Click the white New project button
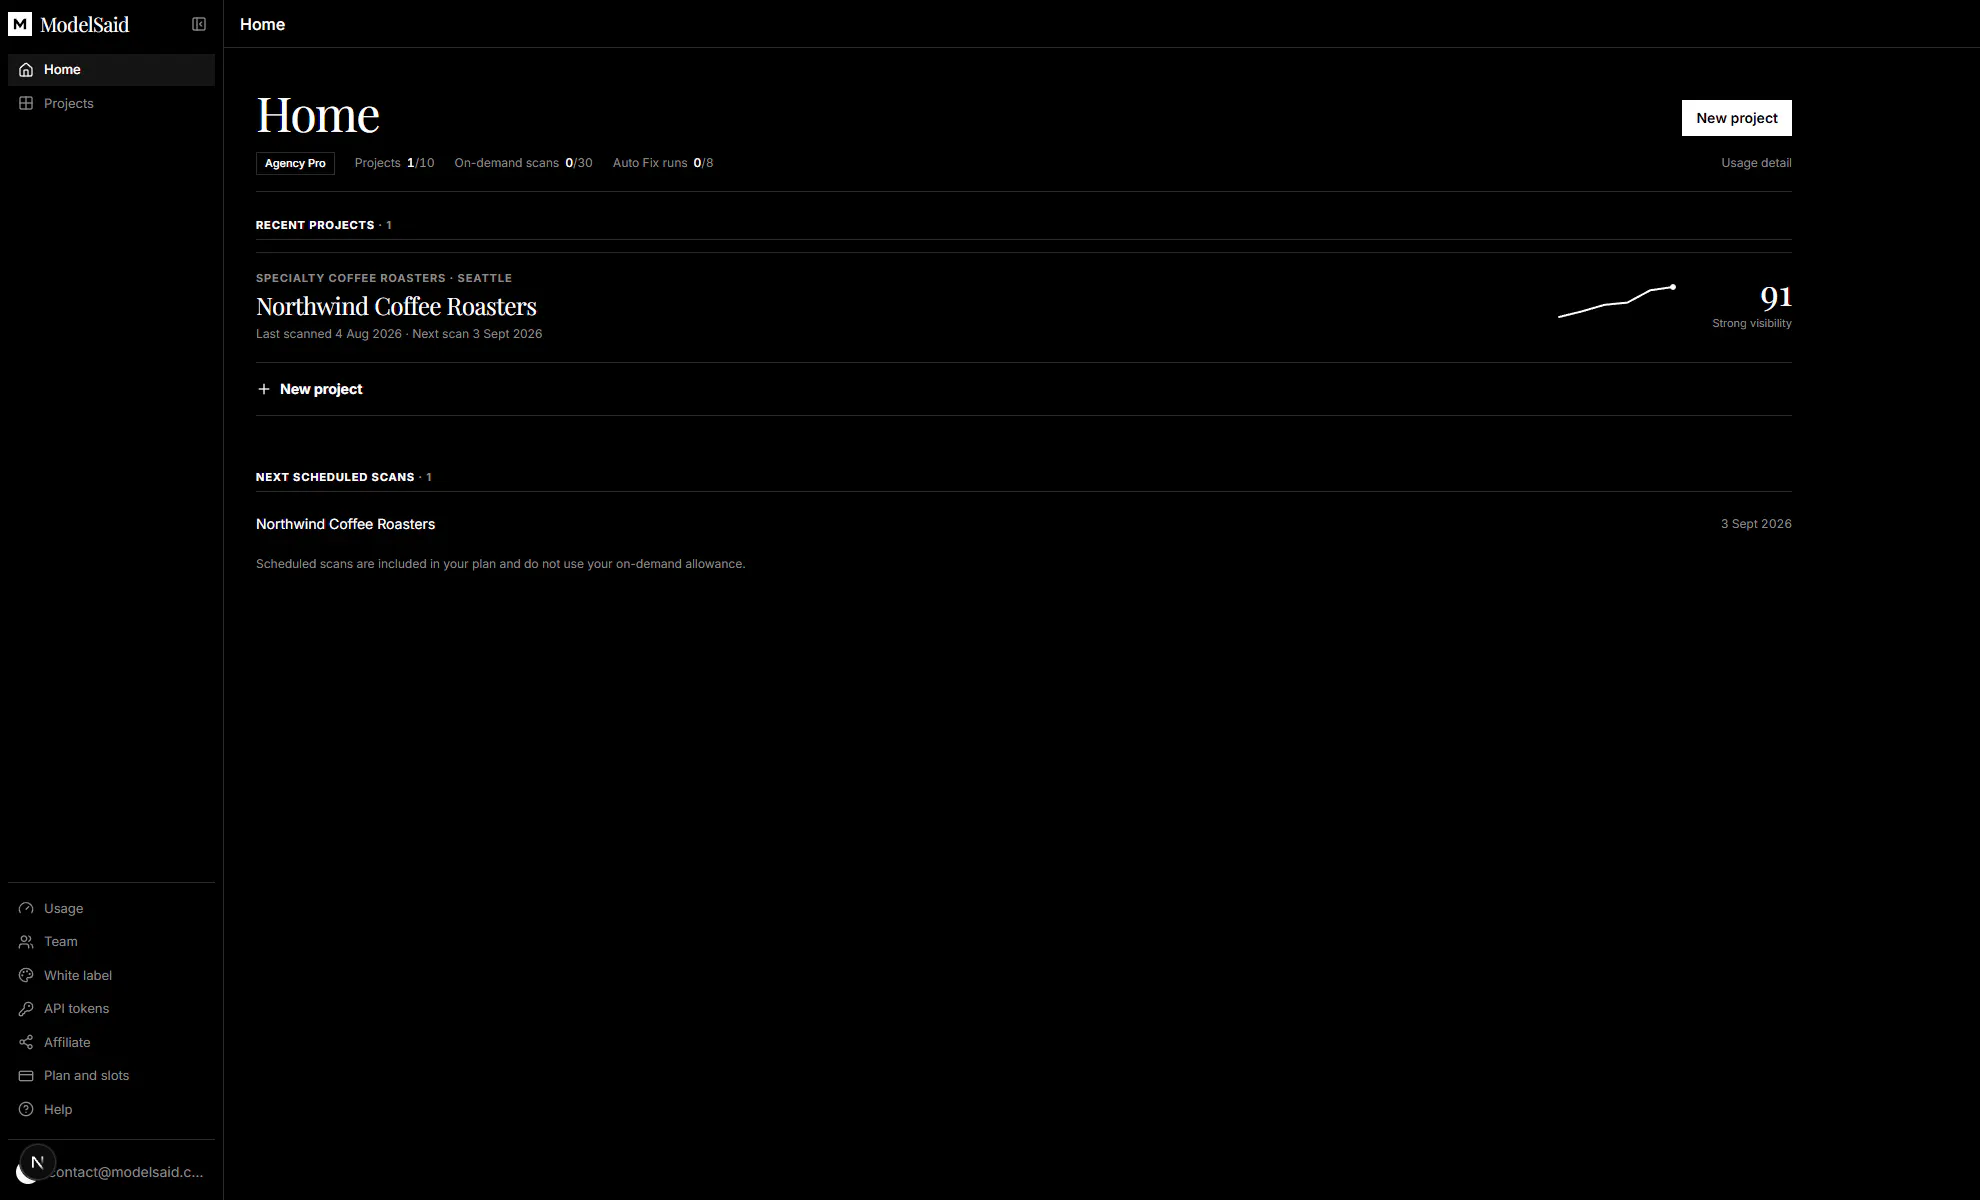 coord(1736,118)
